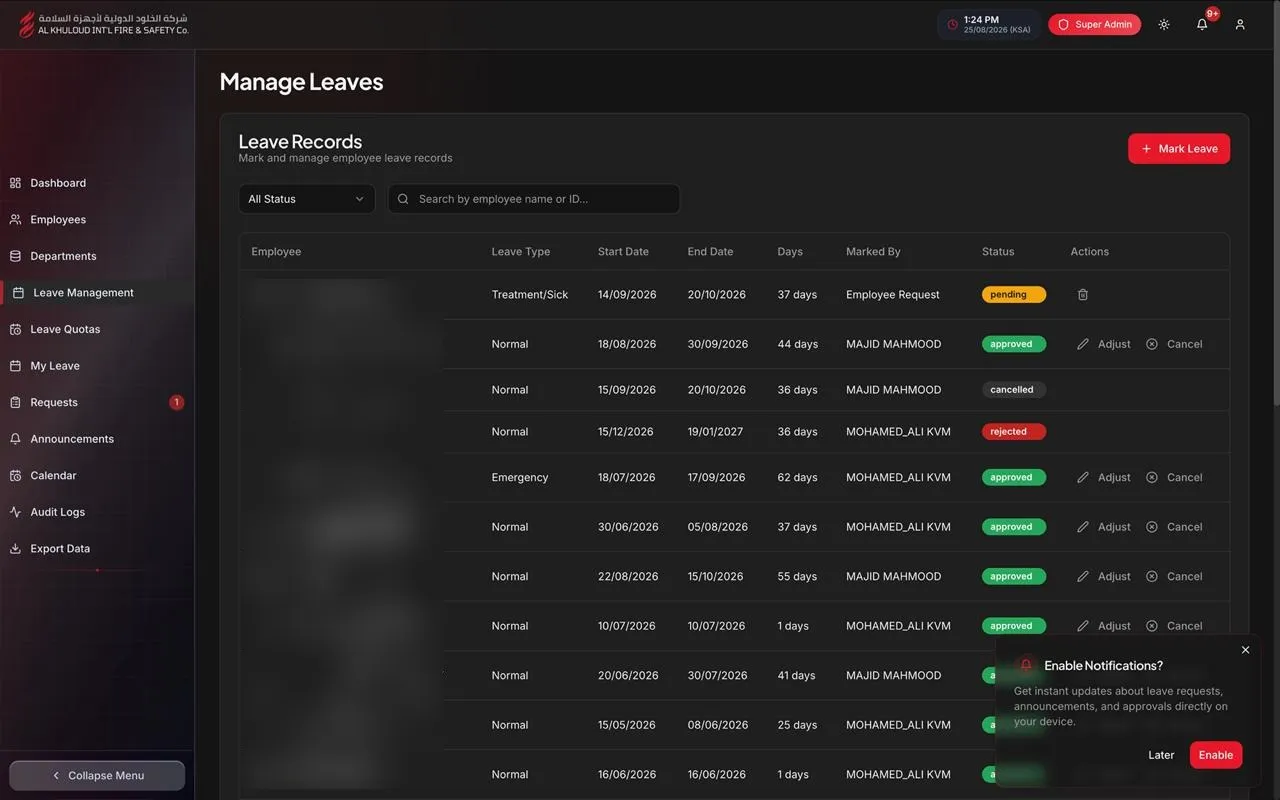
Task: Click the time and date display in header
Action: pyautogui.click(x=988, y=24)
